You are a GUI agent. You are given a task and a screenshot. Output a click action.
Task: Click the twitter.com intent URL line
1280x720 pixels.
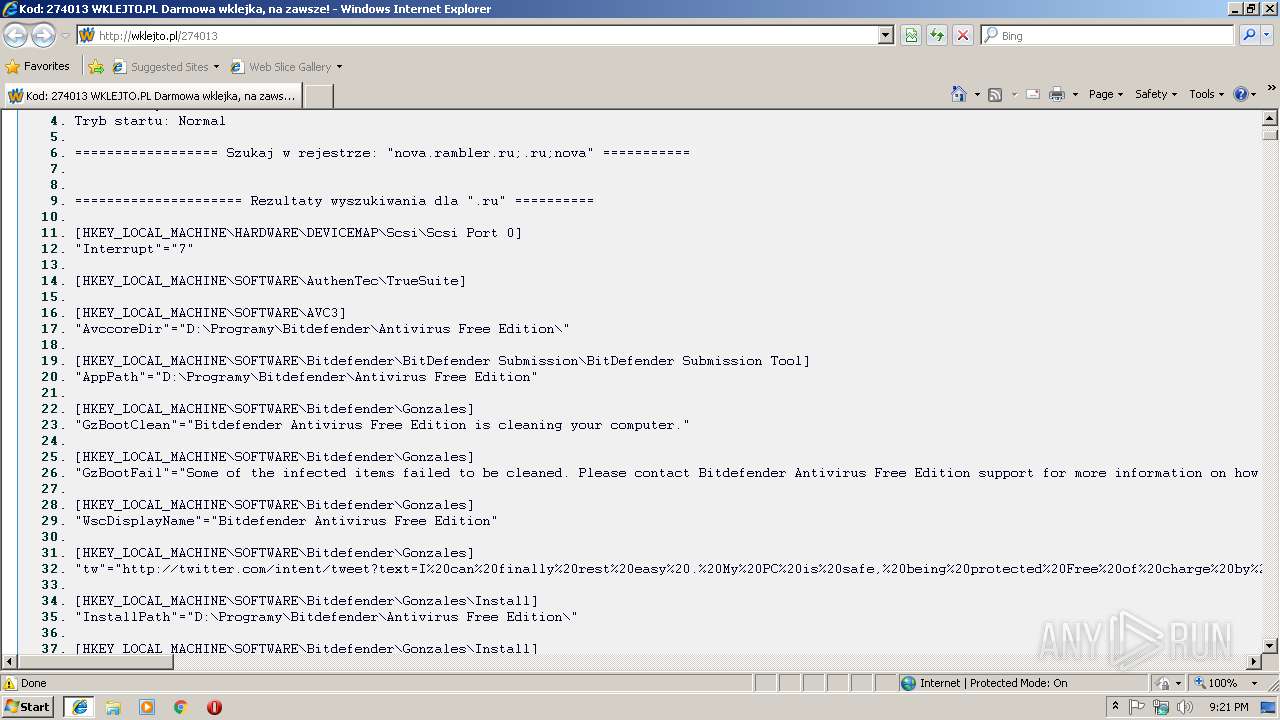pos(667,569)
